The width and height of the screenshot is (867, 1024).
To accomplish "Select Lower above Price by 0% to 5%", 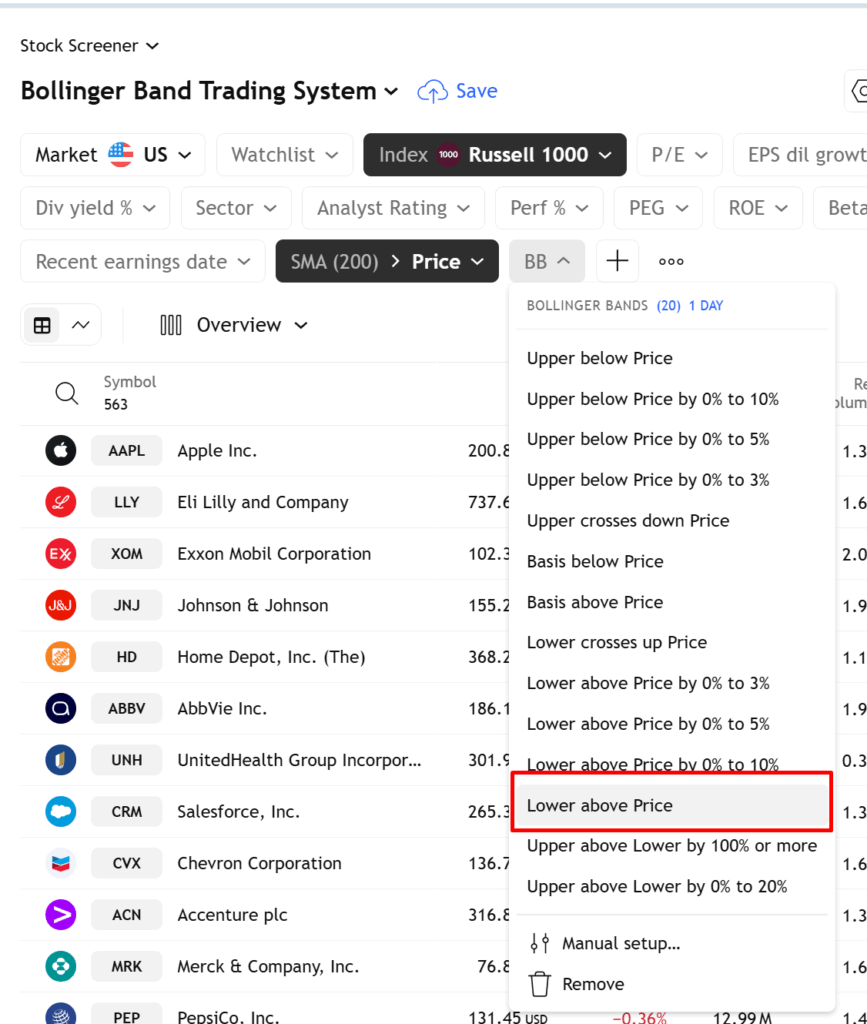I will point(672,724).
